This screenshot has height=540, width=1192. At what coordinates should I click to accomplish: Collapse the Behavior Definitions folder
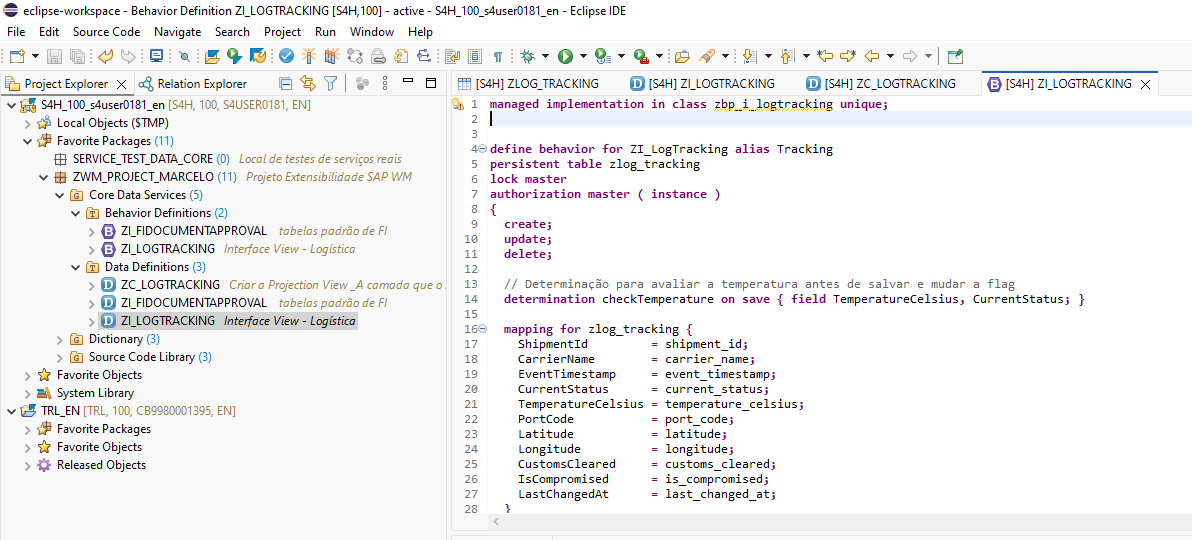pos(76,213)
